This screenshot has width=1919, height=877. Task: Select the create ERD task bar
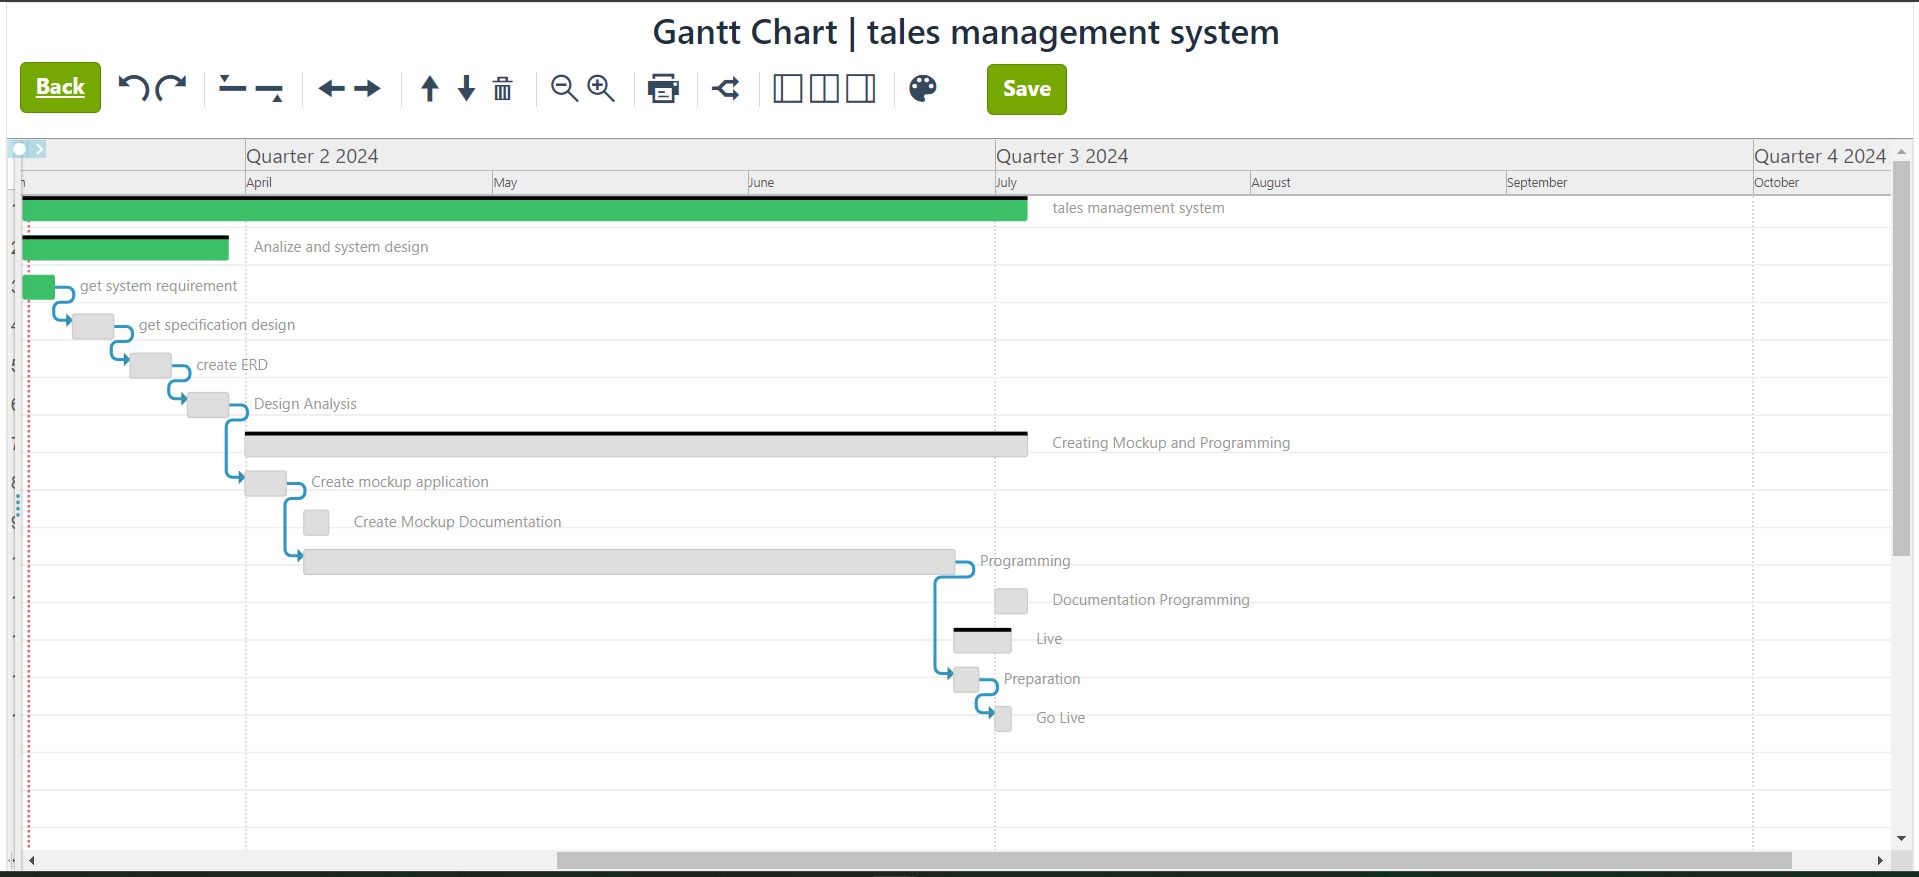click(150, 365)
